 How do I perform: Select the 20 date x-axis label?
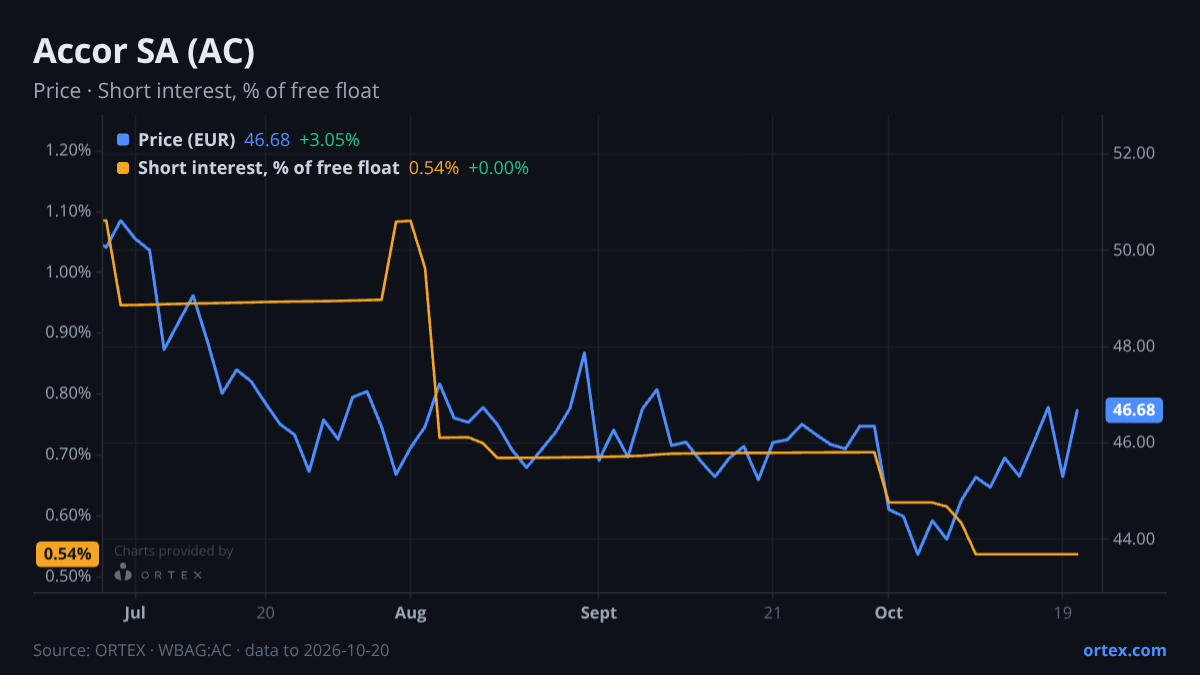pyautogui.click(x=265, y=612)
